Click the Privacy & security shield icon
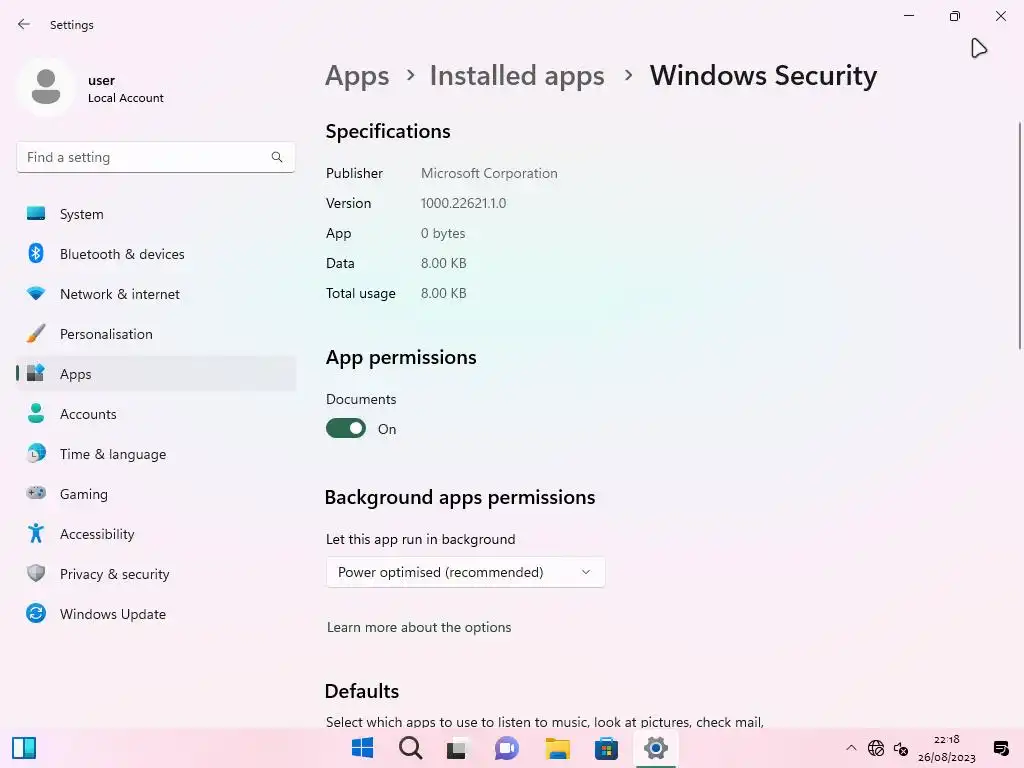This screenshot has height=768, width=1024. pos(36,573)
